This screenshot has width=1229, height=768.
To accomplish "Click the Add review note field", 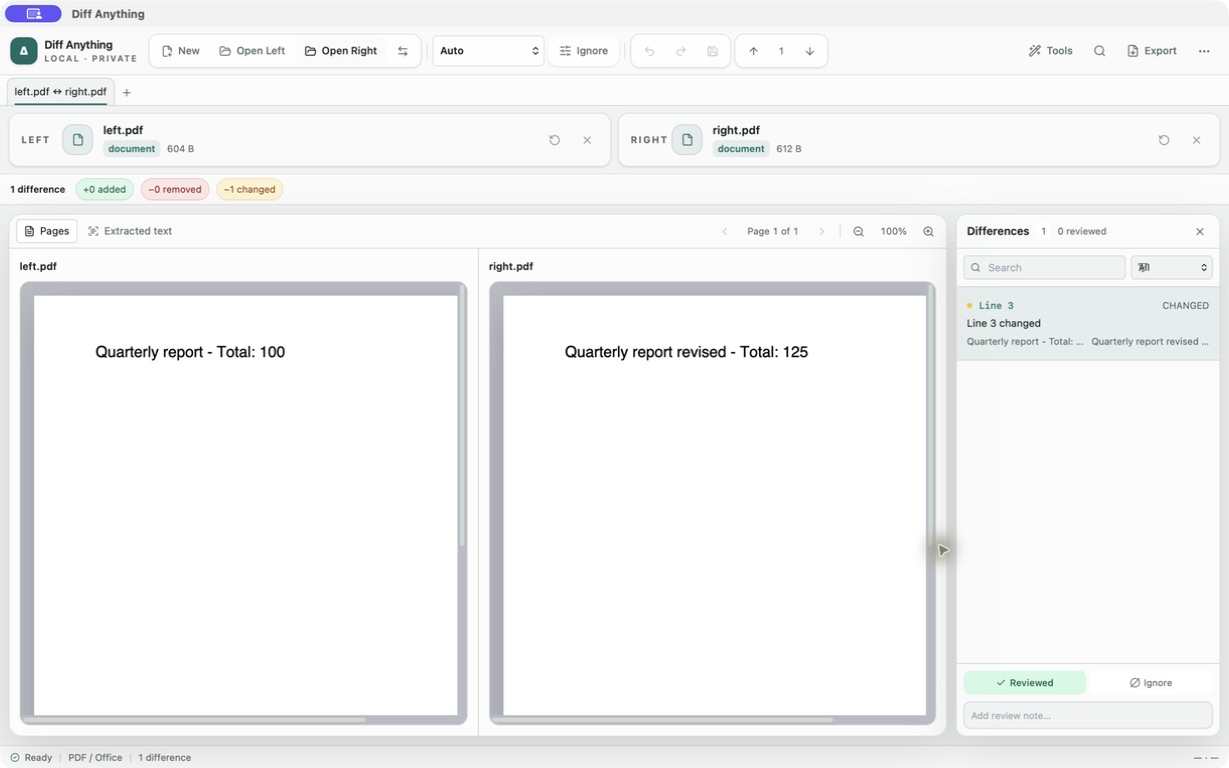I will pyautogui.click(x=1088, y=715).
